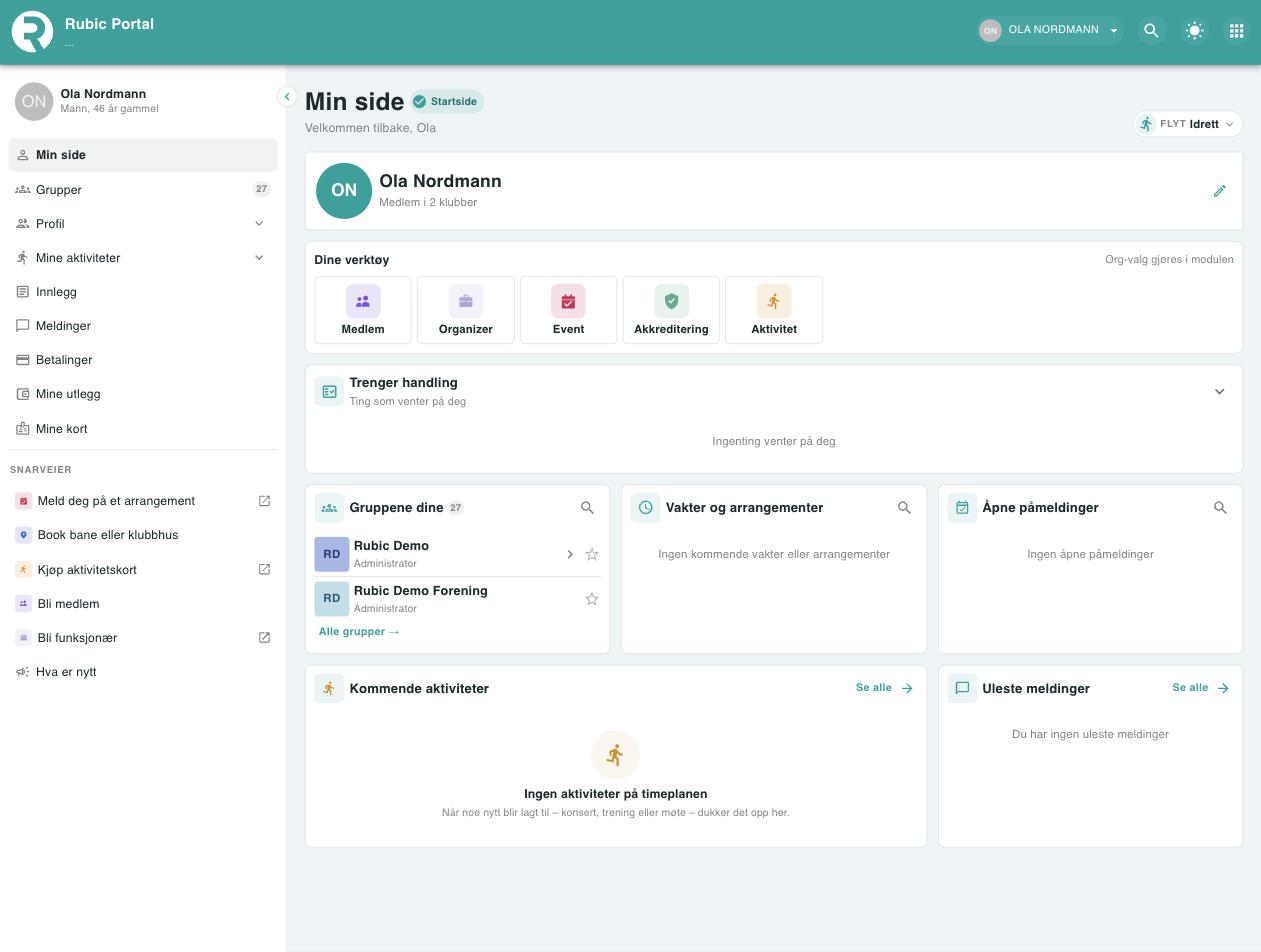Open the search magnifier in the top bar

[x=1151, y=31]
